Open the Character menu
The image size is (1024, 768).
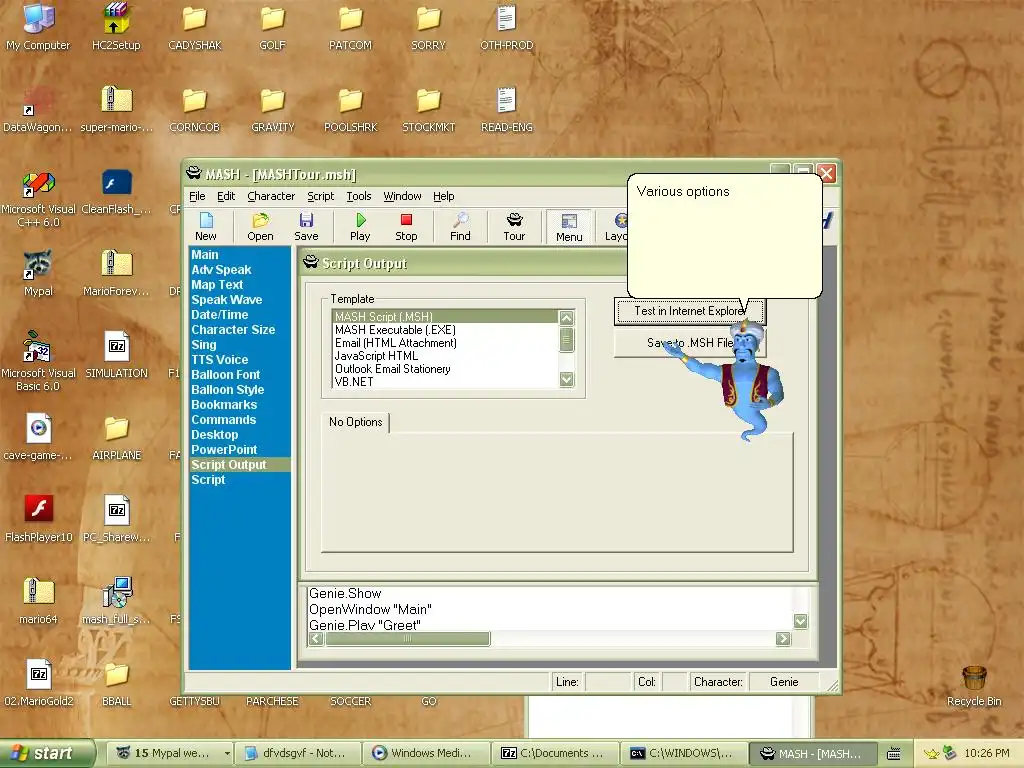[271, 196]
